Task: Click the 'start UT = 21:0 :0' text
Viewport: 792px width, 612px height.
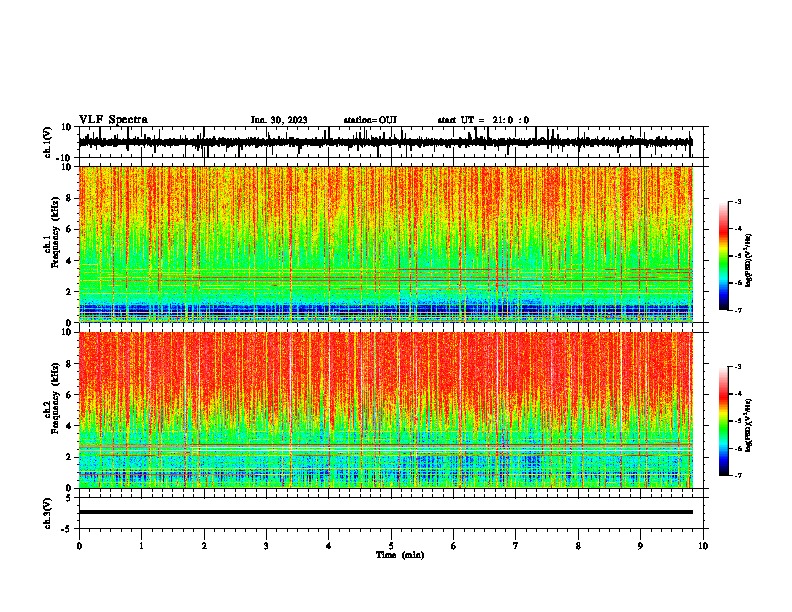Action: [x=483, y=120]
